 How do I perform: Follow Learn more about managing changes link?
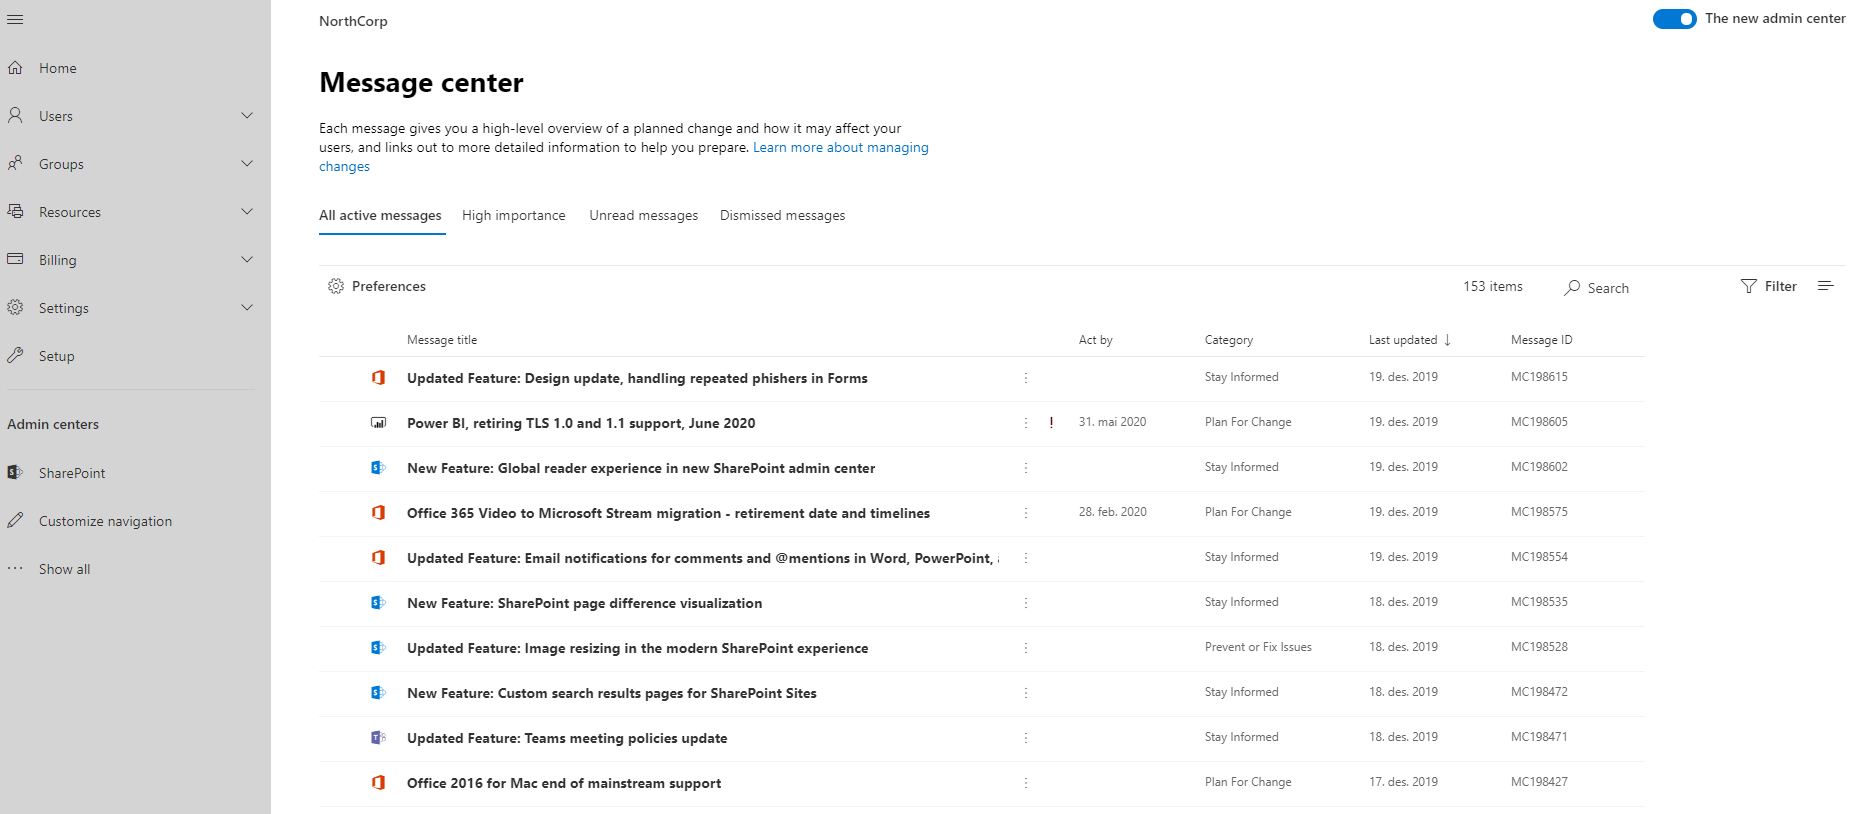pyautogui.click(x=840, y=148)
